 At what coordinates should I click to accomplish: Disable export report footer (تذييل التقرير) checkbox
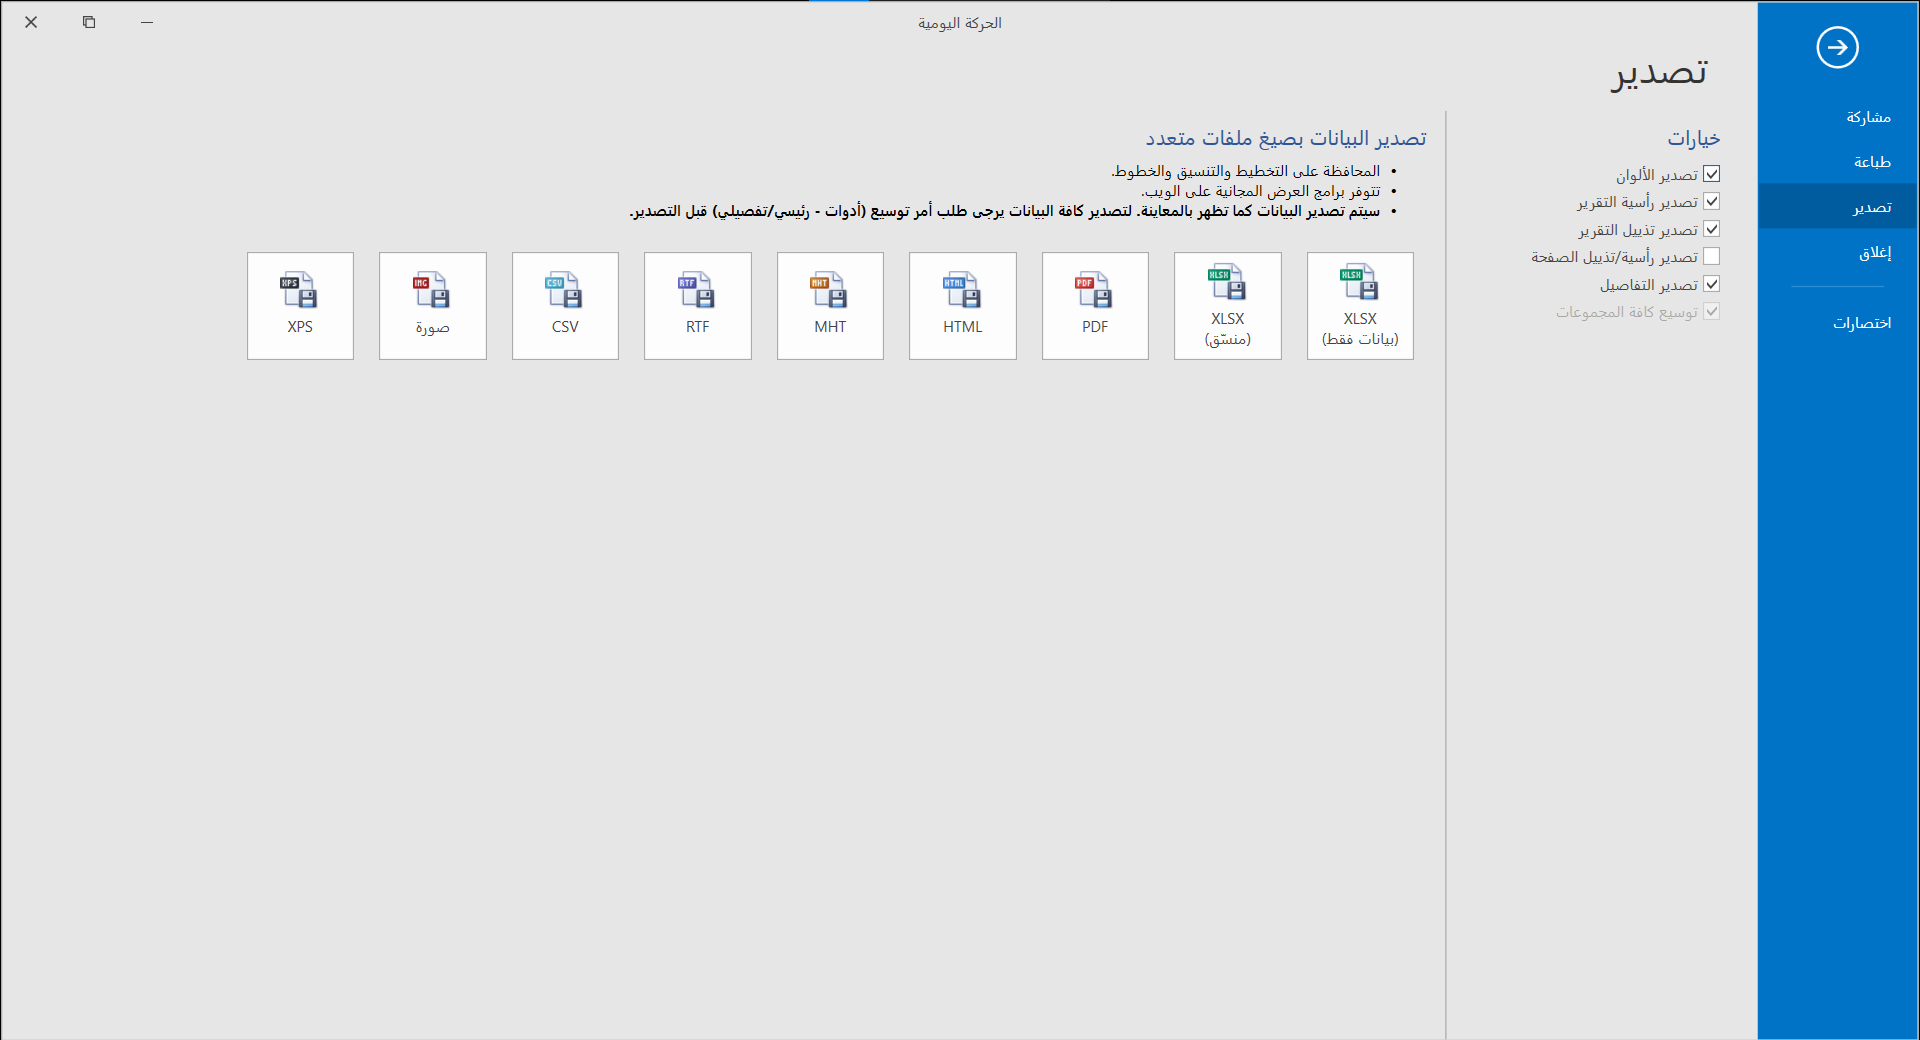[1711, 229]
